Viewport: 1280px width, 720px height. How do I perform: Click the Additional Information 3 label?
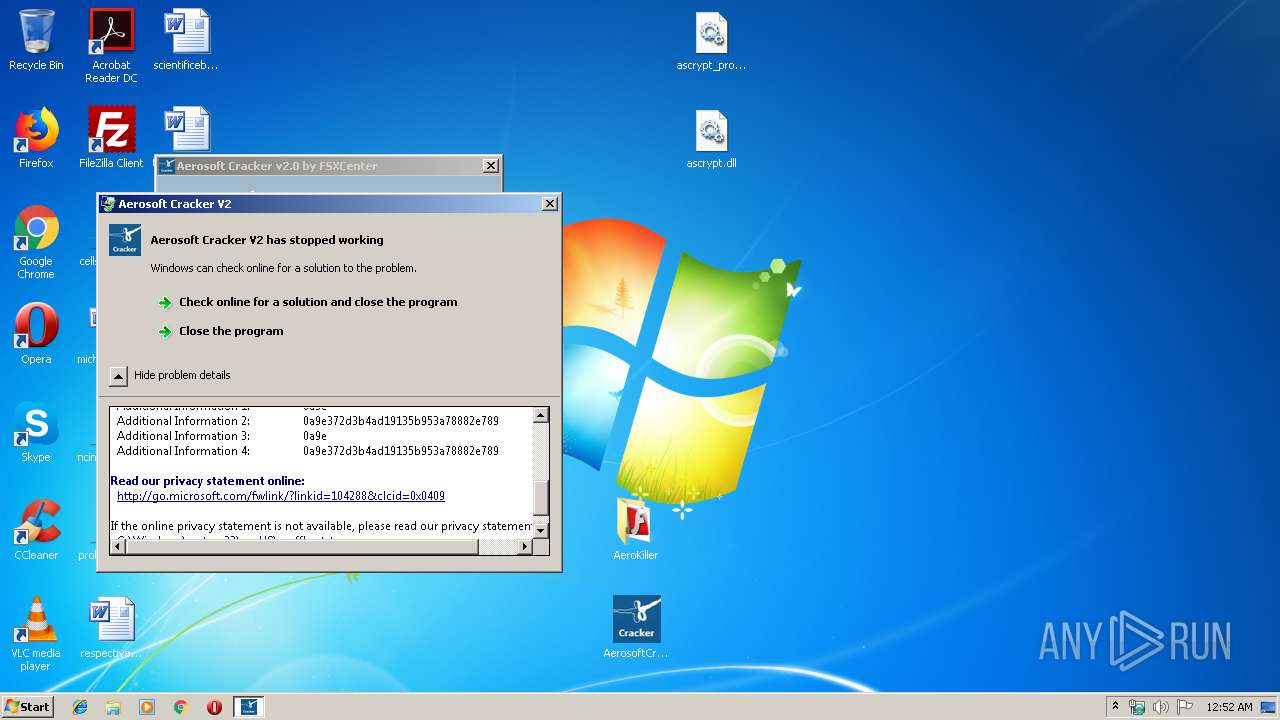point(183,436)
